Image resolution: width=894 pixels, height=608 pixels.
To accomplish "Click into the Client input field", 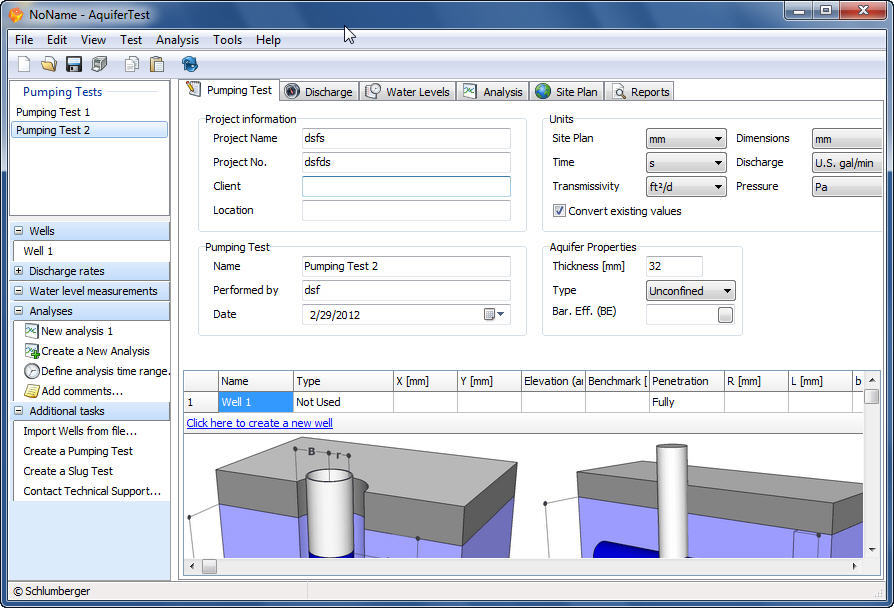I will [406, 187].
